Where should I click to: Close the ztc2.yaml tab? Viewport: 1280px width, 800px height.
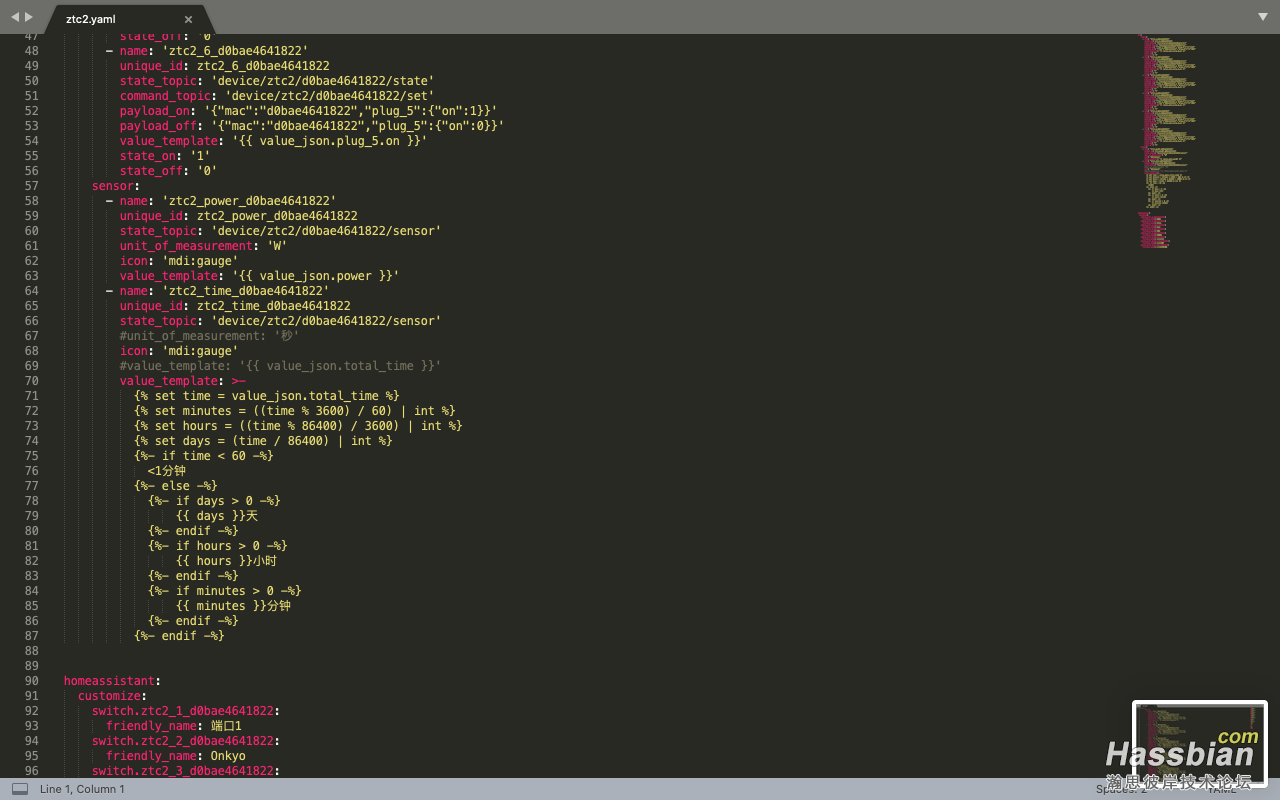click(188, 19)
